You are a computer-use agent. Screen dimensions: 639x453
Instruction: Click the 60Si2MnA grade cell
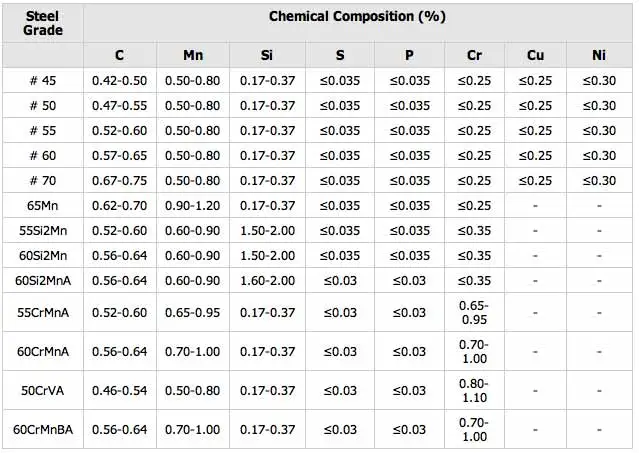42,281
